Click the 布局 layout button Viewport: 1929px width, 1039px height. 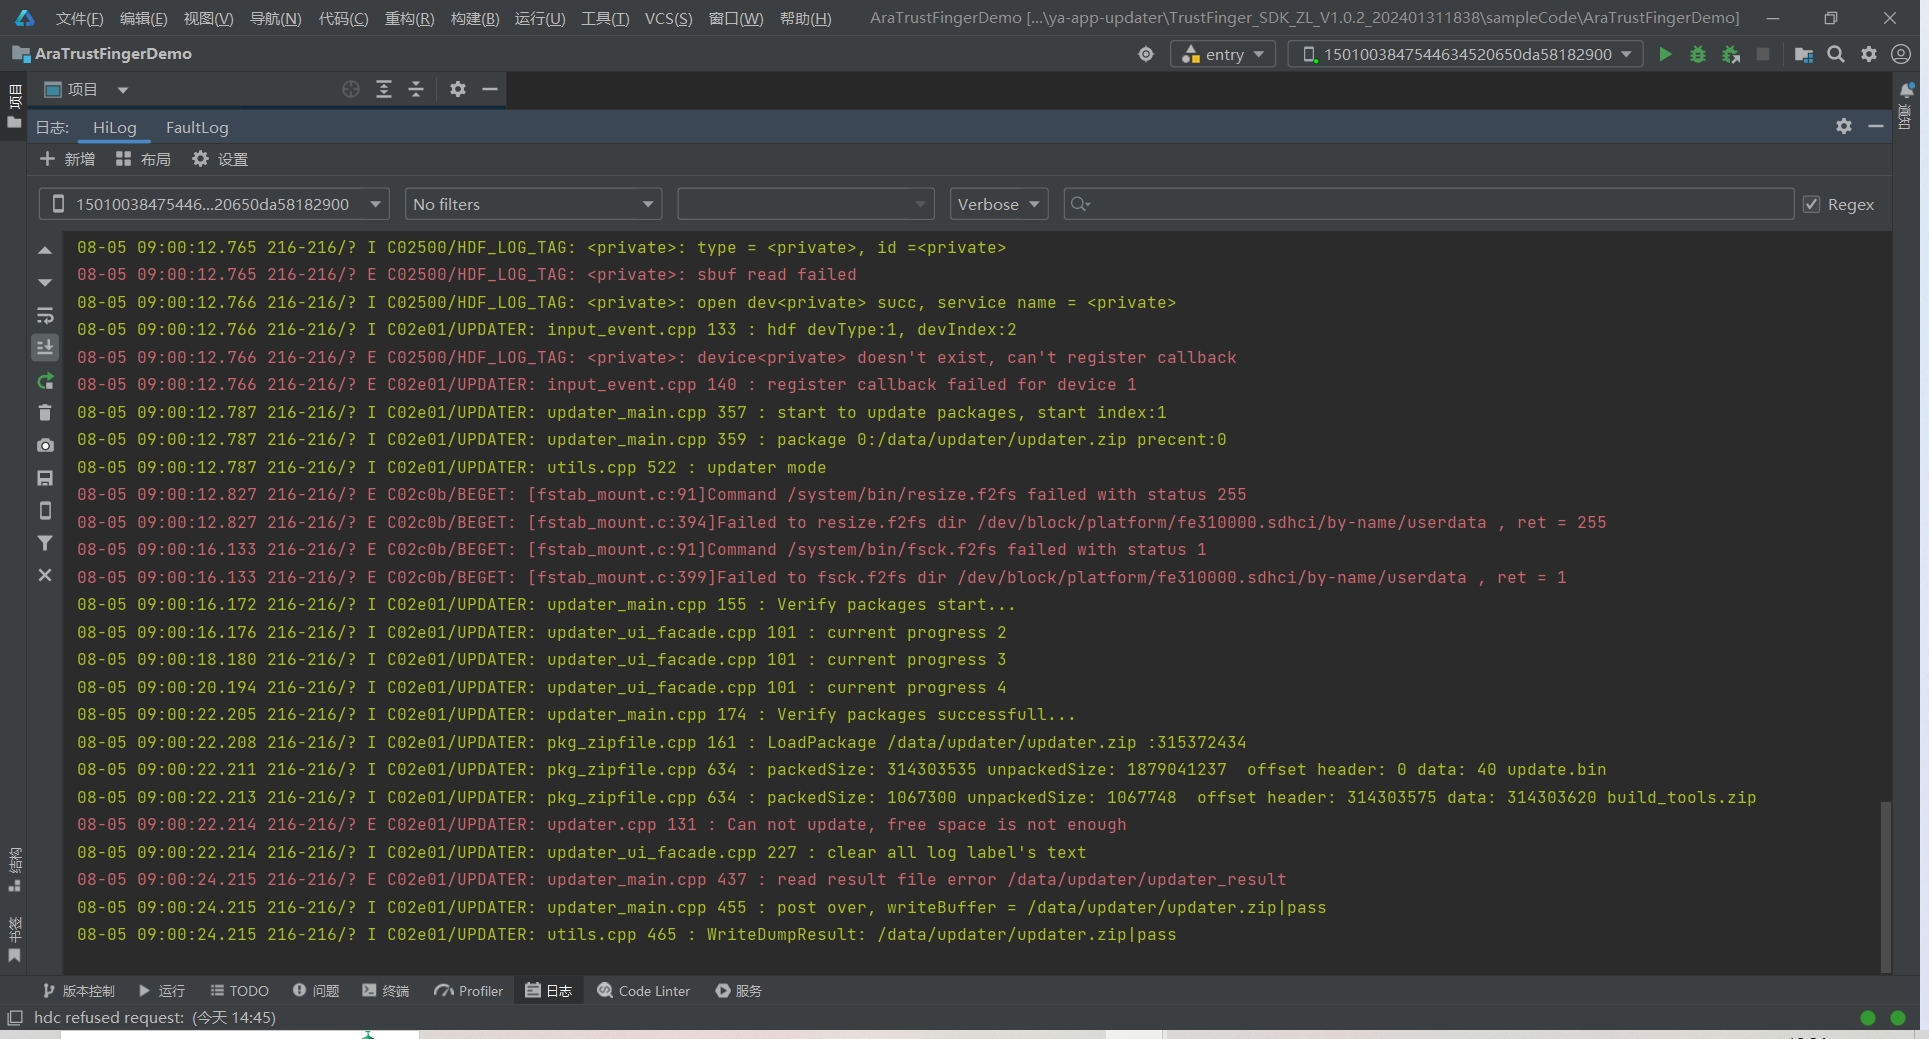coord(143,159)
